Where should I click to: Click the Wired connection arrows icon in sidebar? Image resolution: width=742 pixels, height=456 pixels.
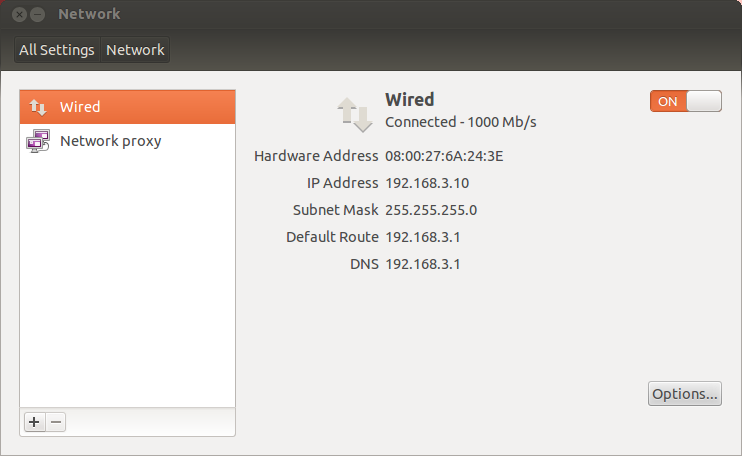click(x=38, y=107)
